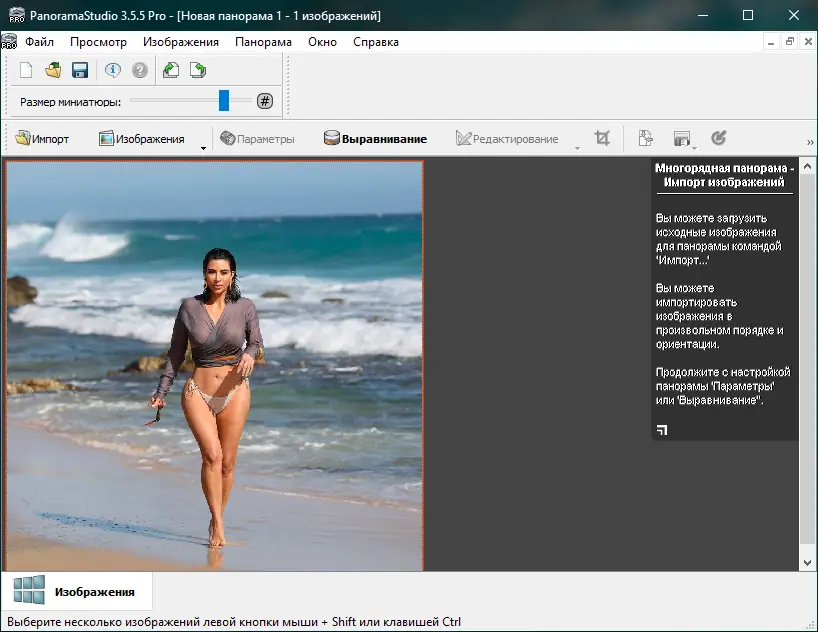The width and height of the screenshot is (818, 632).
Task: Rotate the image right with the green arrow icon
Action: tap(198, 70)
